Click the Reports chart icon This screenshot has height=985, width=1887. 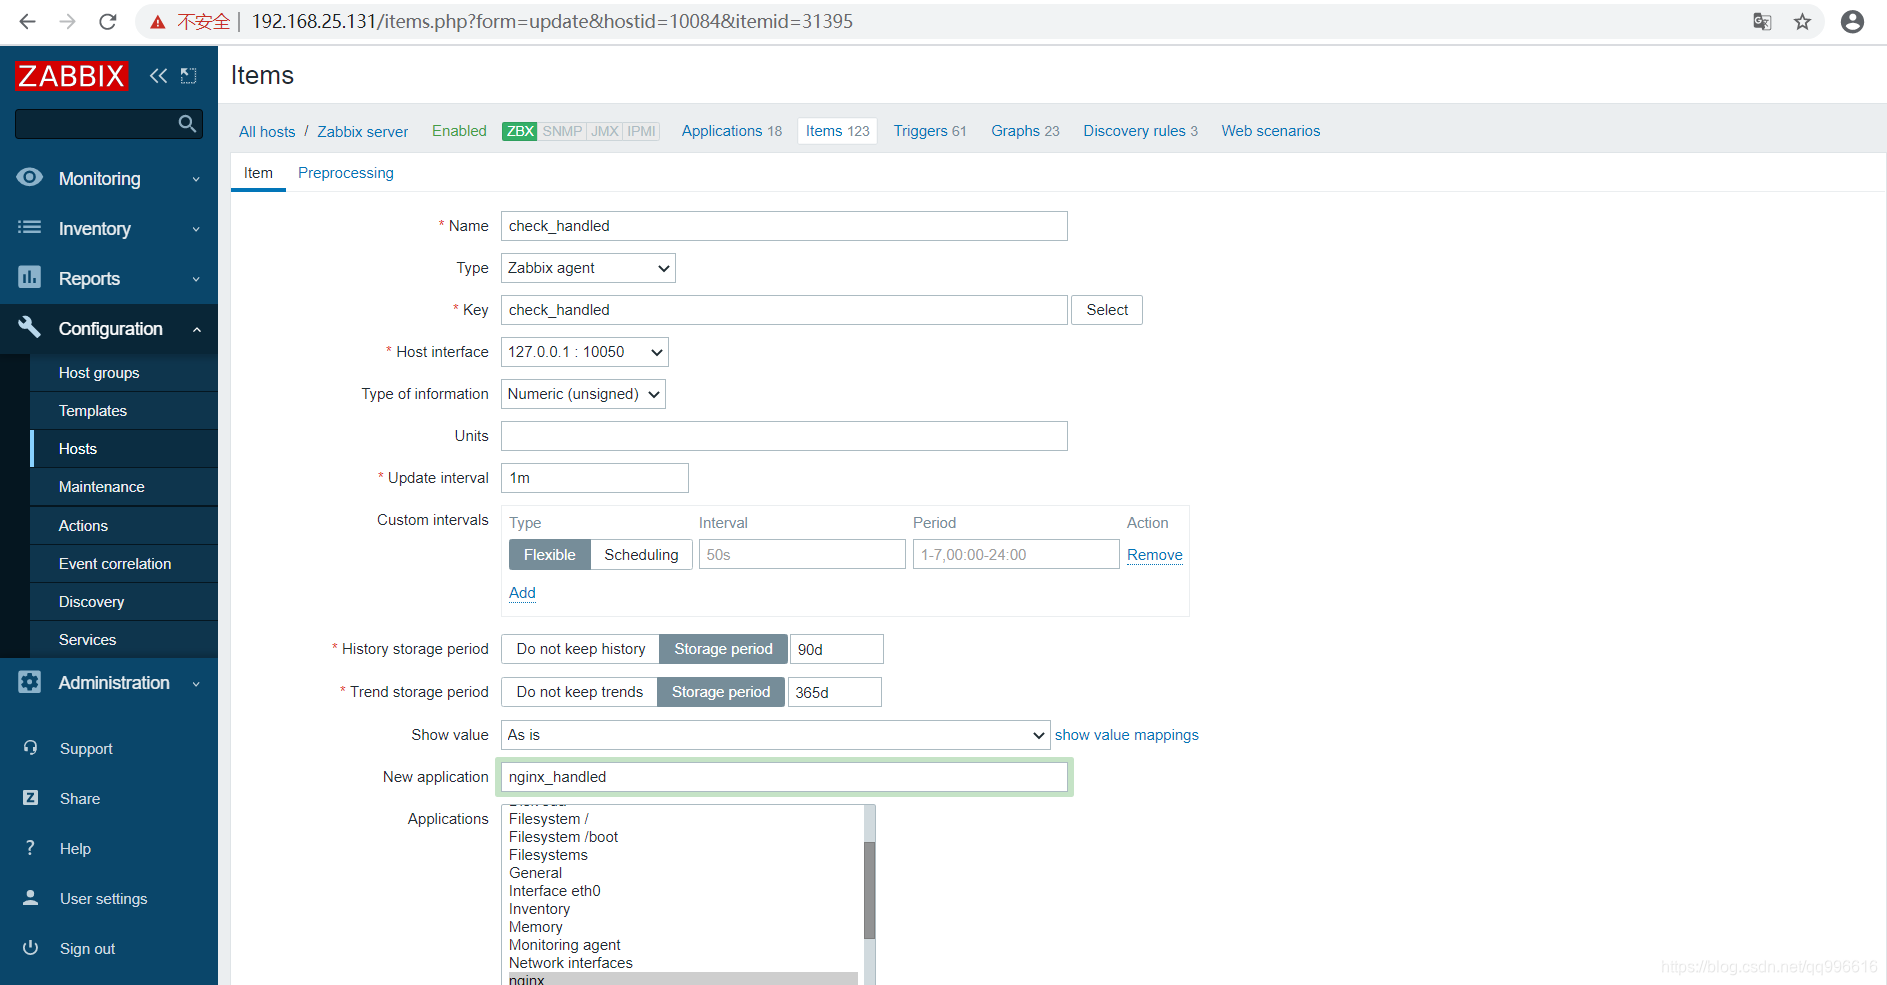[30, 277]
